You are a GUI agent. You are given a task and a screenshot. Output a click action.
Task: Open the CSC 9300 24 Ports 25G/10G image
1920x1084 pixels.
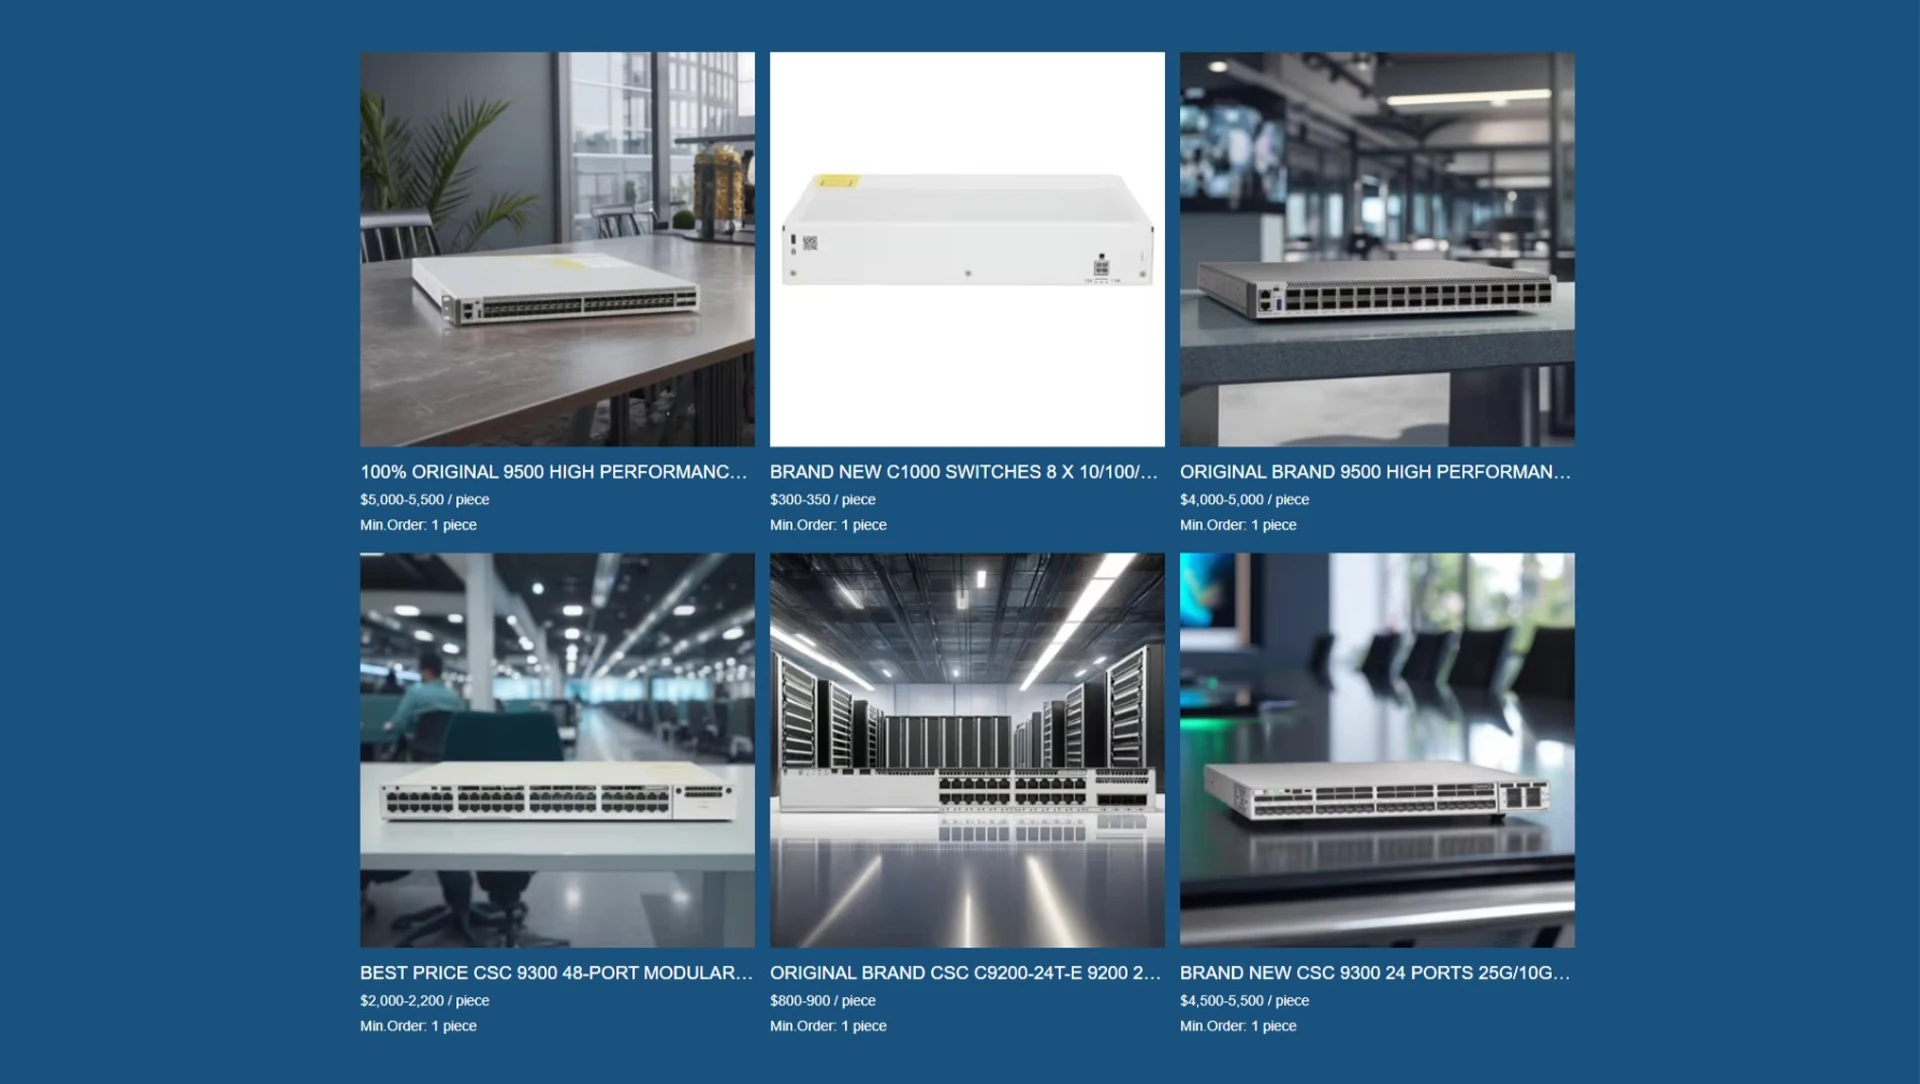(1377, 750)
